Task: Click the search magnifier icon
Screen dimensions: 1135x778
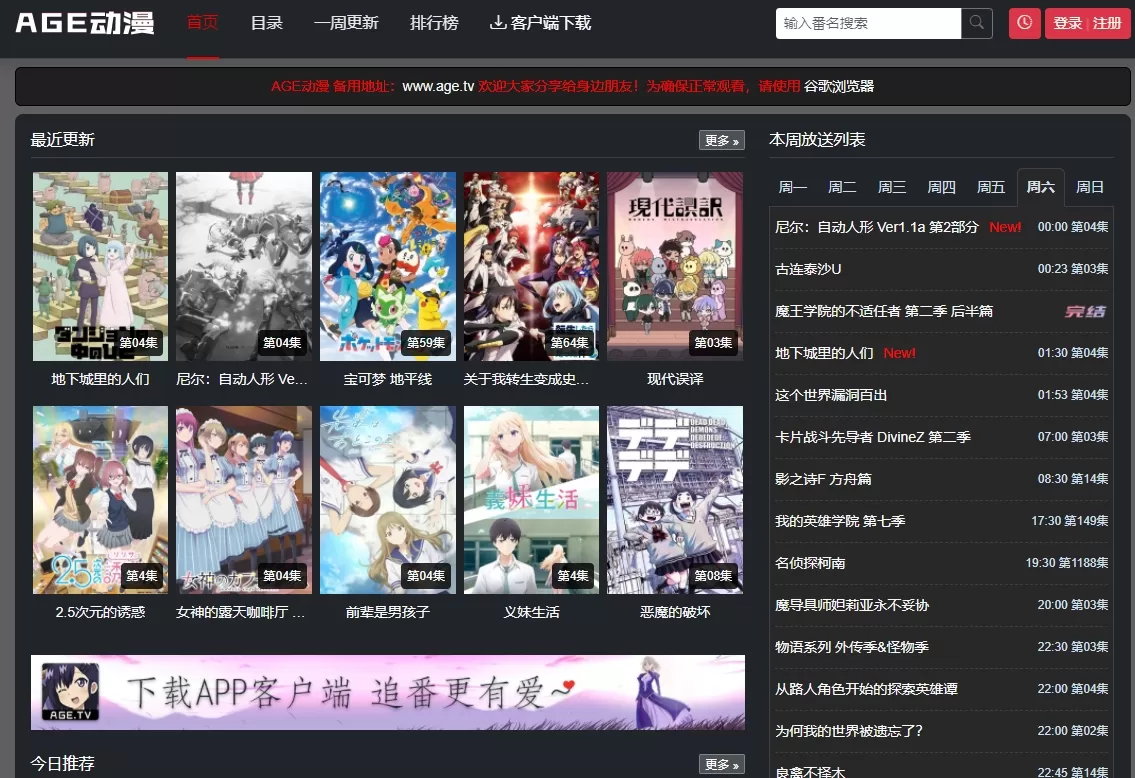Action: point(976,23)
